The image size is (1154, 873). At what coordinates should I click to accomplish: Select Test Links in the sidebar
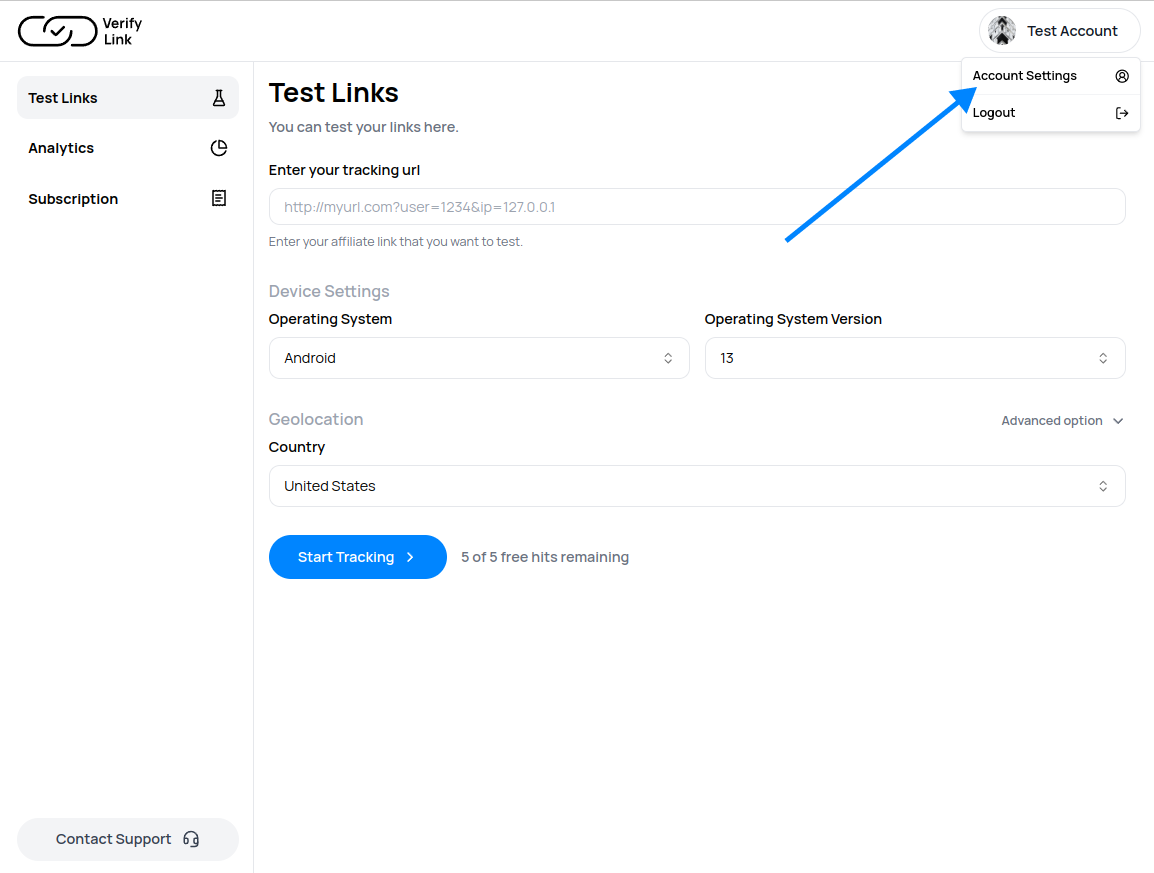tap(63, 98)
